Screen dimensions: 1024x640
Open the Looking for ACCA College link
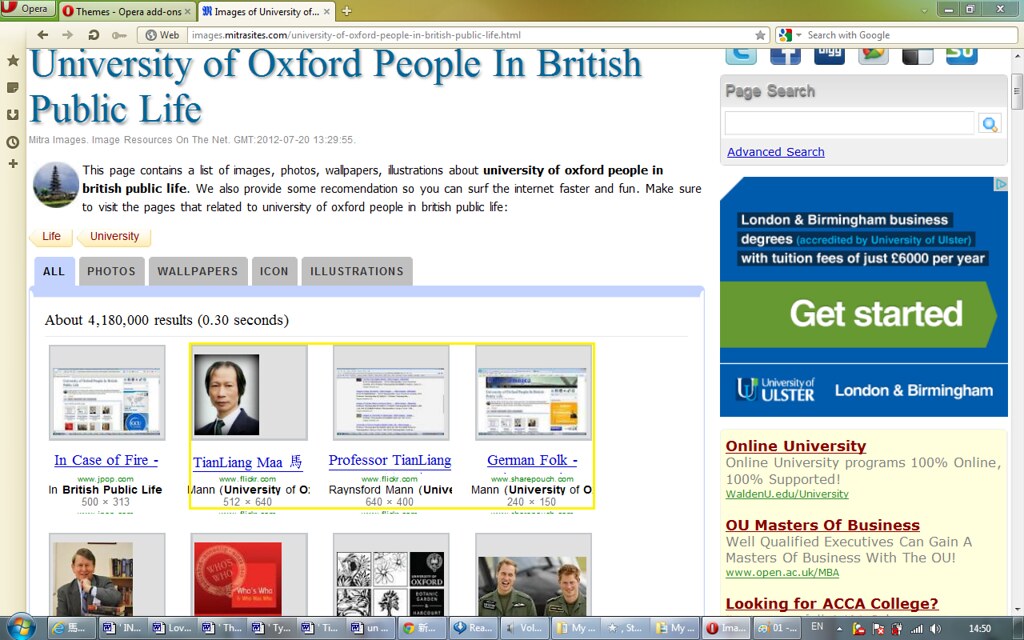(x=832, y=603)
